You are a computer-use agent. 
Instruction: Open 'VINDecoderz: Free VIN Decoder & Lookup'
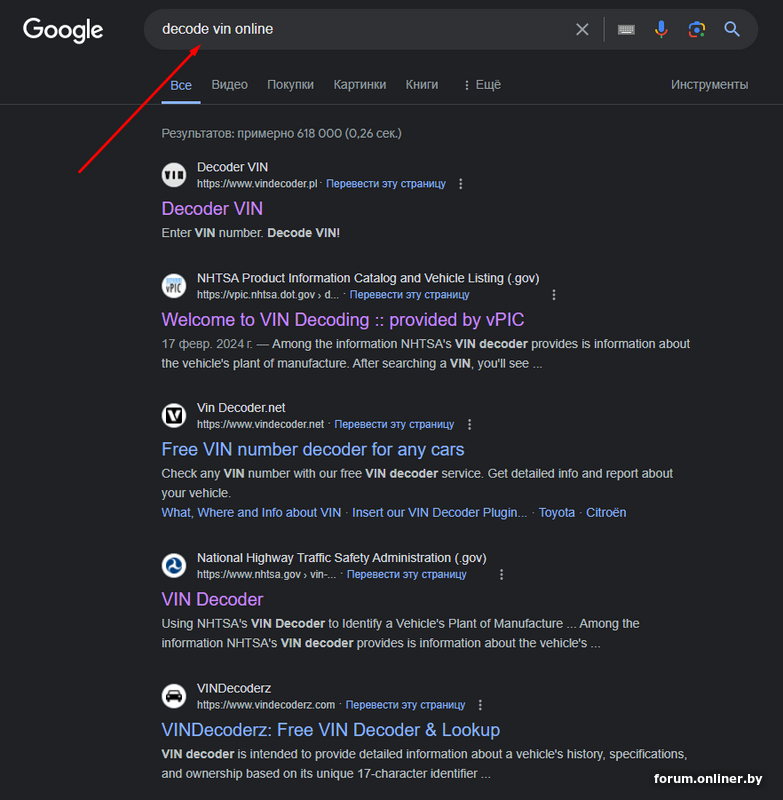(331, 730)
